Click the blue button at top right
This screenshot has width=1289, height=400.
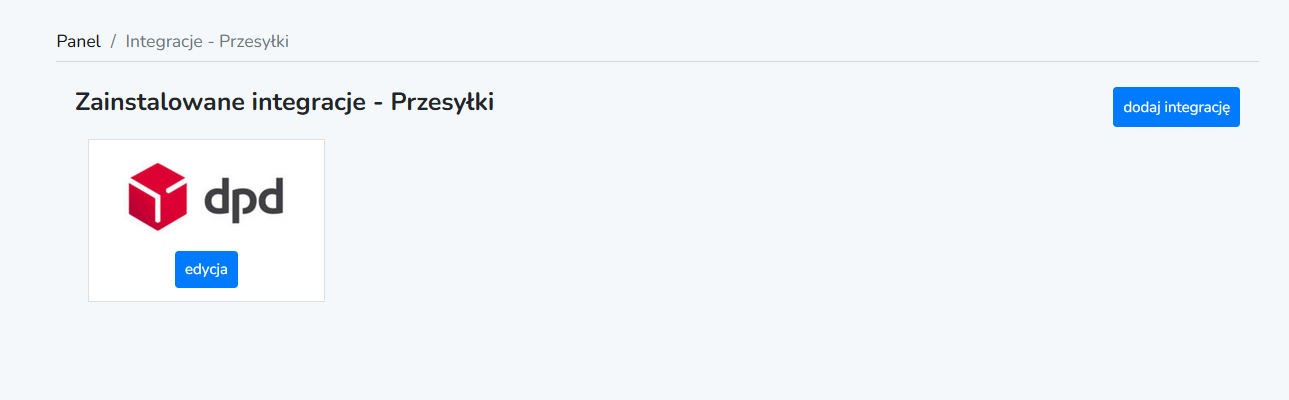(x=1176, y=107)
